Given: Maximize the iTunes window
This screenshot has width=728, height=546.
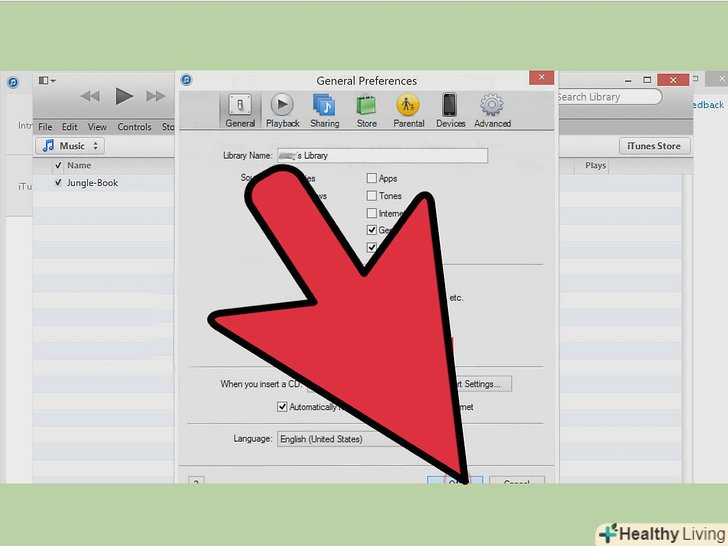Looking at the screenshot, I should 647,80.
